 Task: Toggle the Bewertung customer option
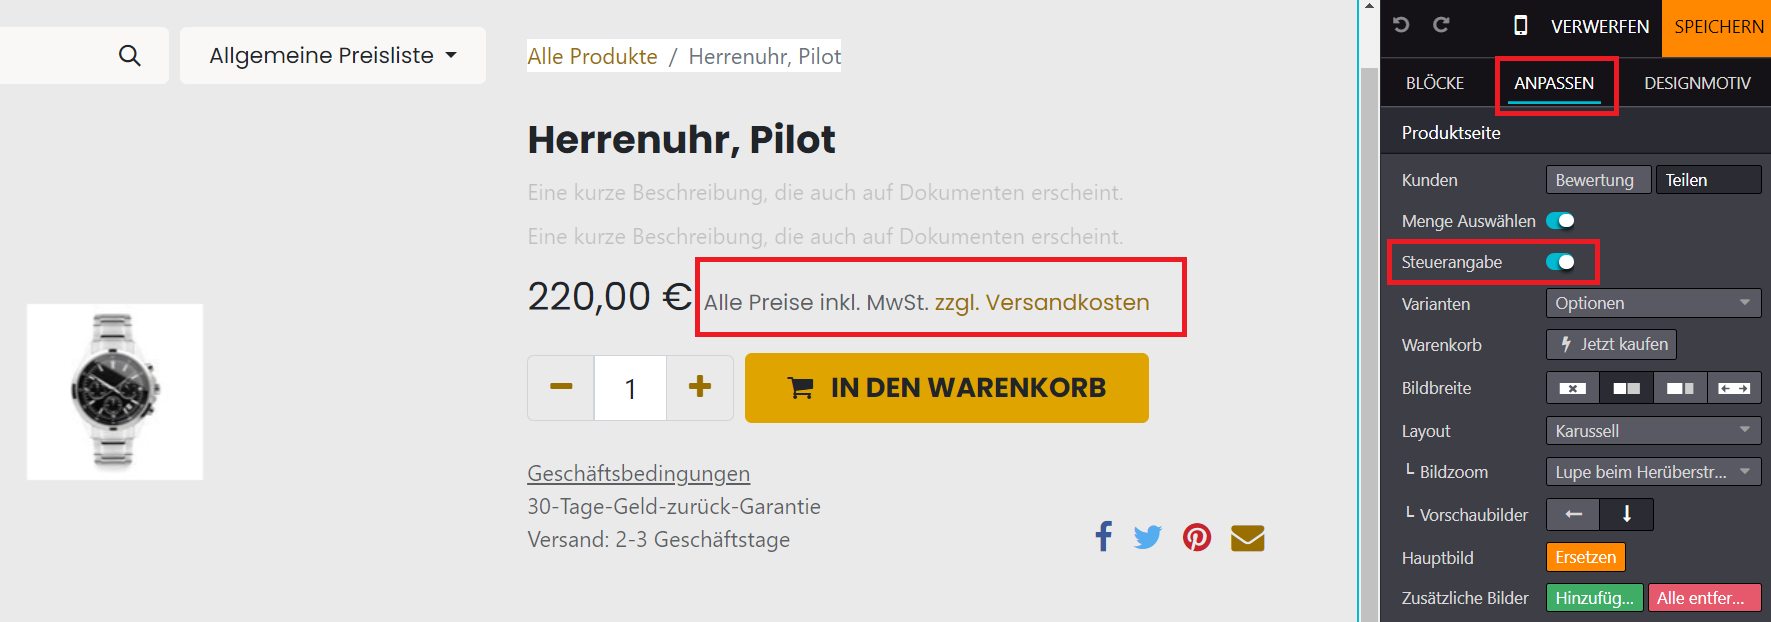coord(1597,180)
